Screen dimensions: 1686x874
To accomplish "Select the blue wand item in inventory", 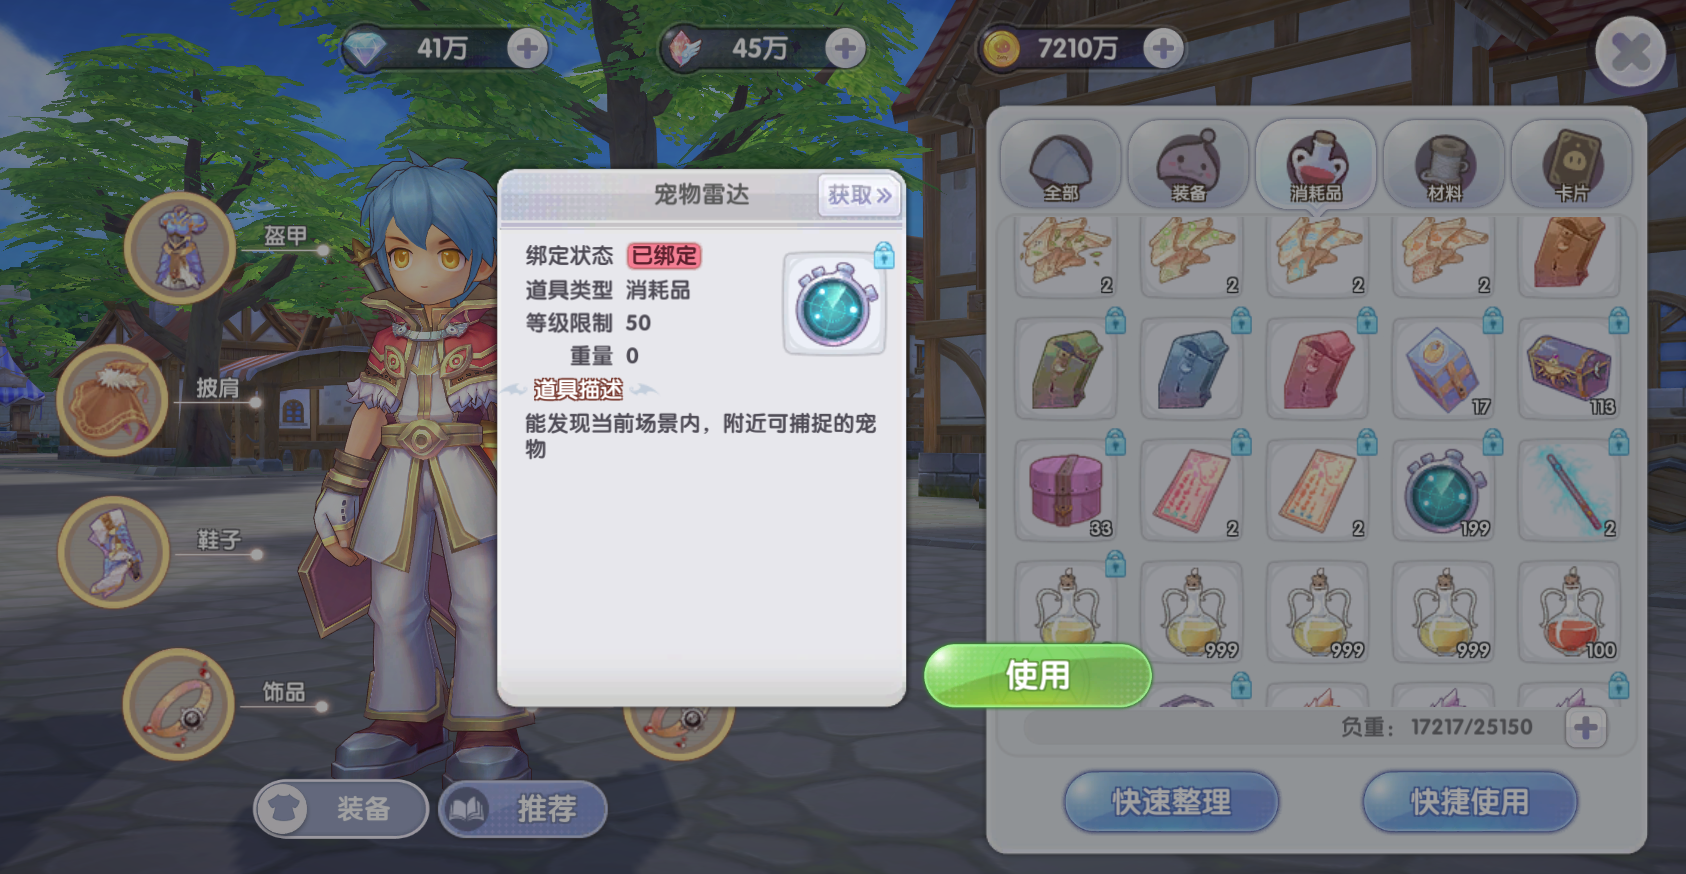I will pos(1570,491).
